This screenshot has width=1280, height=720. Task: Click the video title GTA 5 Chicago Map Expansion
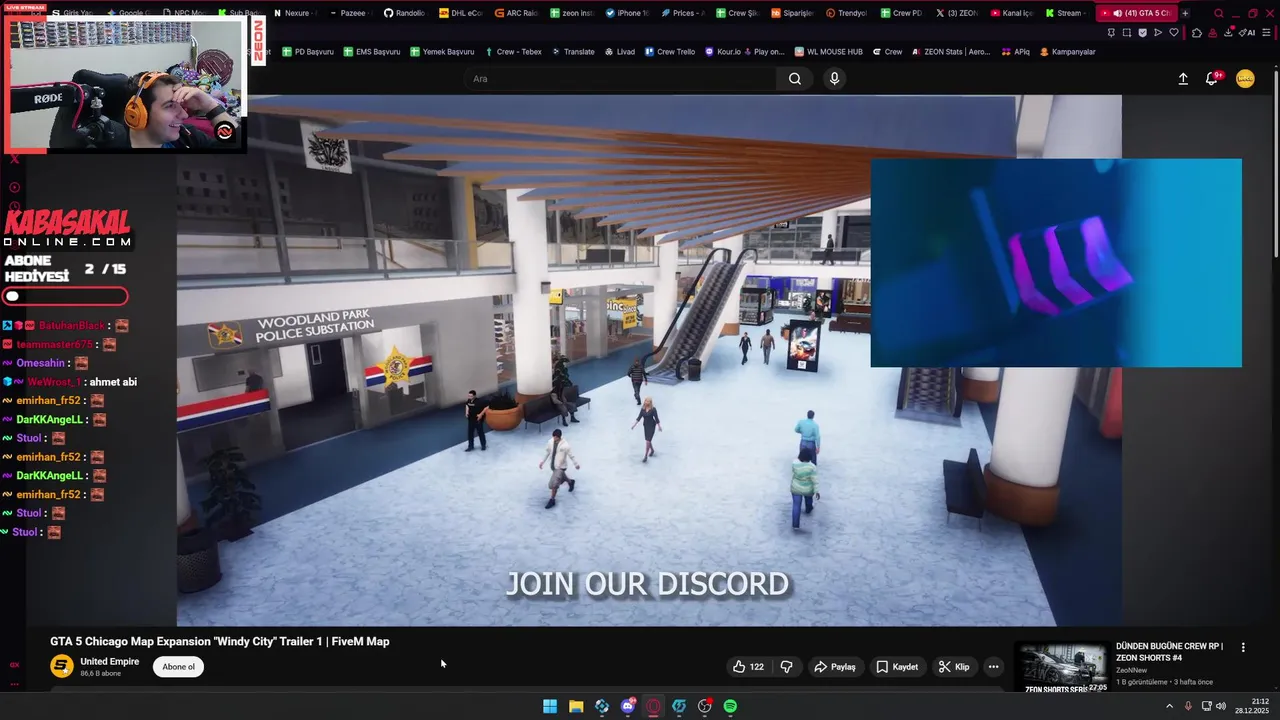[220, 641]
